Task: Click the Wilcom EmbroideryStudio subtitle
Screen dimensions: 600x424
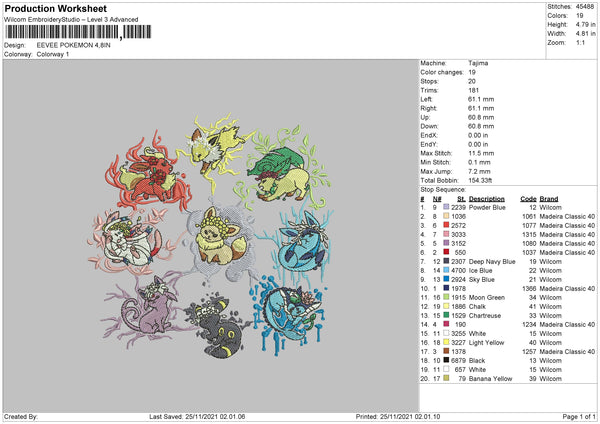Action: pos(71,19)
